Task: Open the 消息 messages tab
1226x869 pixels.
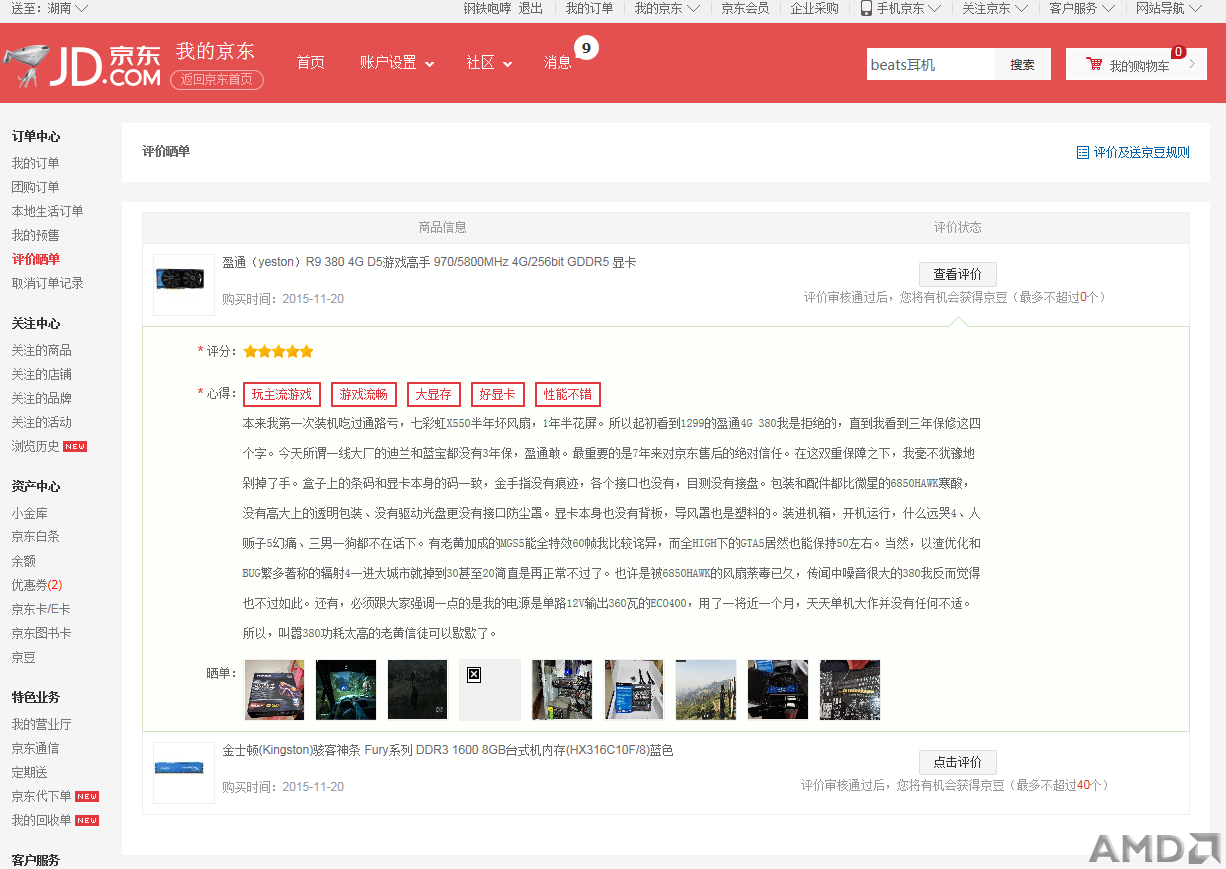Action: click(x=558, y=62)
